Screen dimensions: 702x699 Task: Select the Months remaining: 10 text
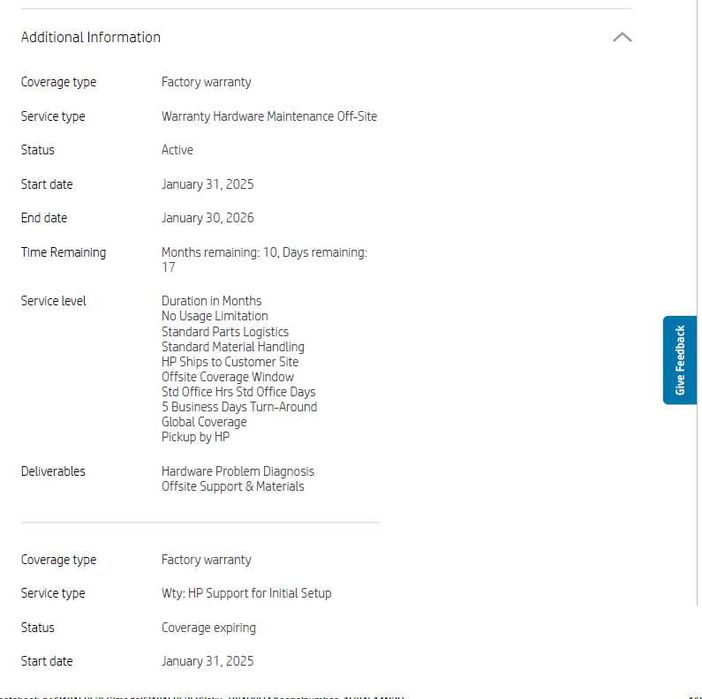pos(219,252)
